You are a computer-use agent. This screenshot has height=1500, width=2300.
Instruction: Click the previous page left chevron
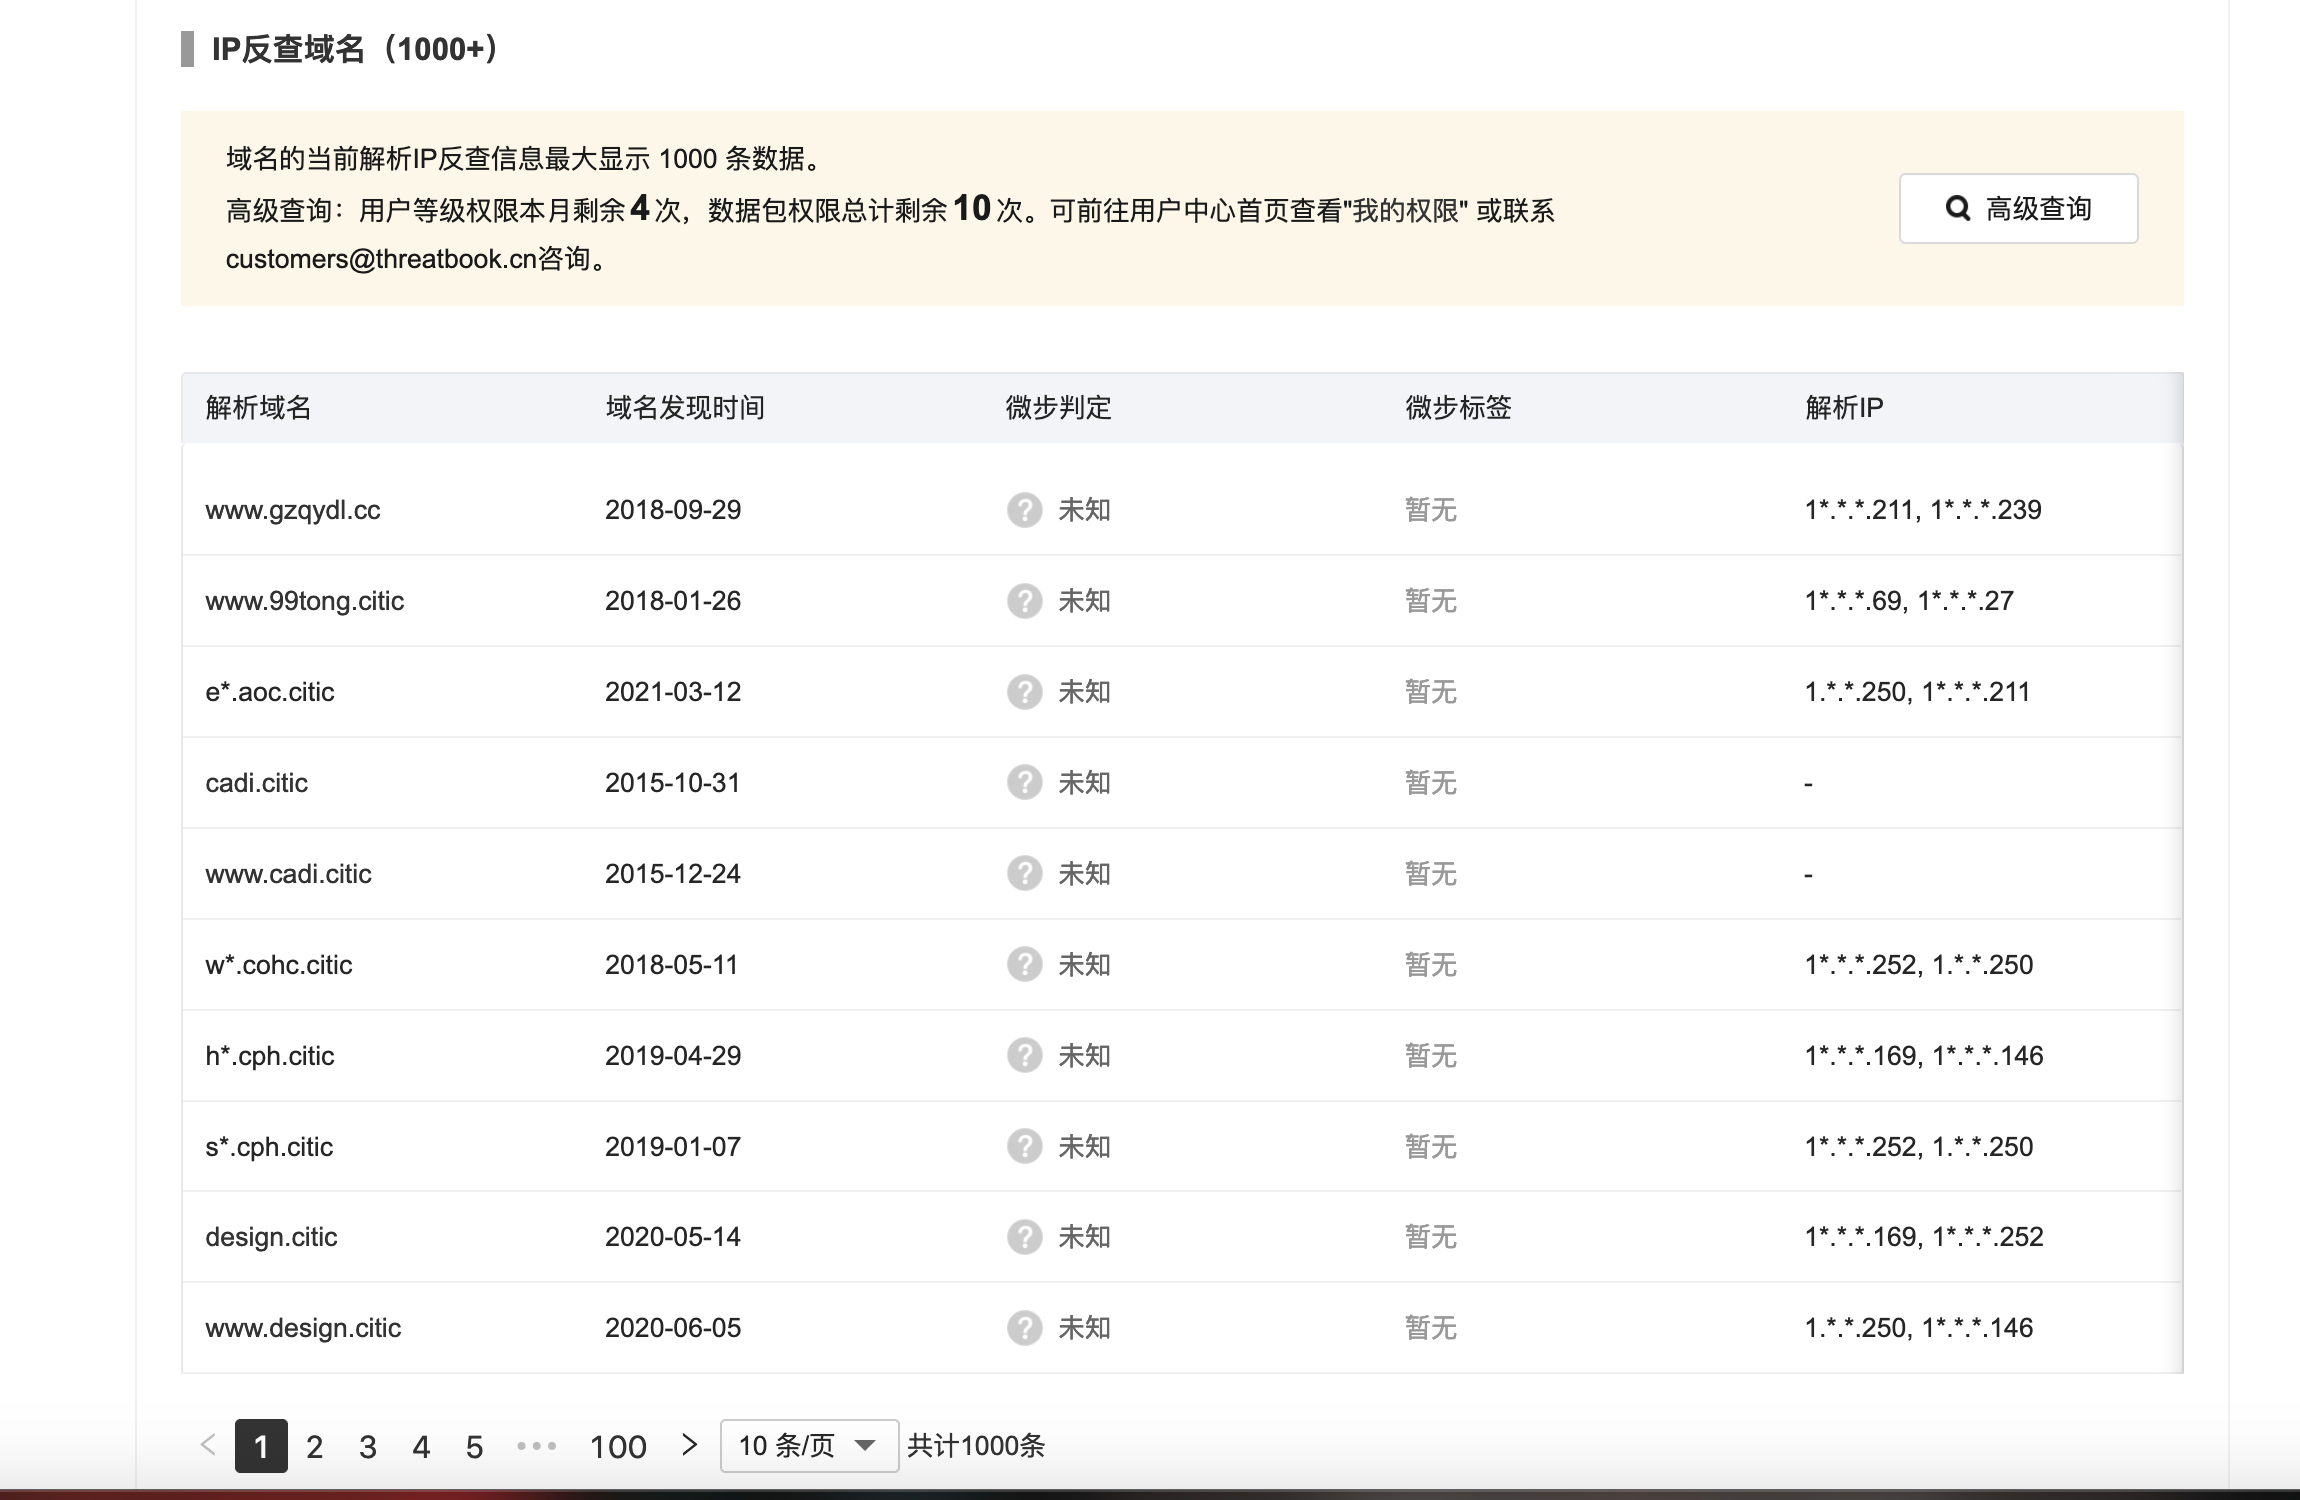click(208, 1445)
